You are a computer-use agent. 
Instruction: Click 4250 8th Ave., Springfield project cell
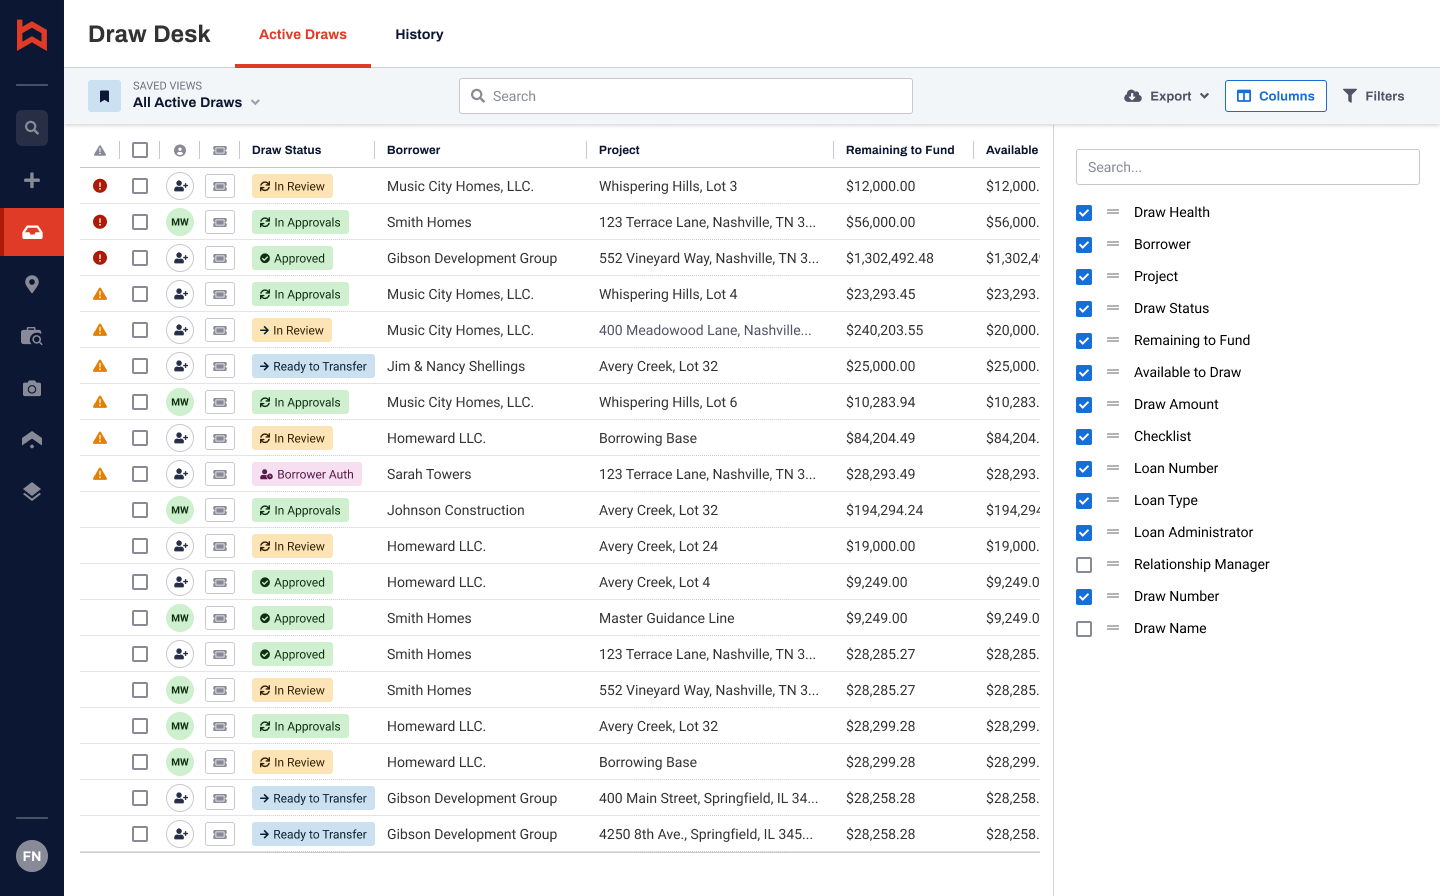click(706, 834)
